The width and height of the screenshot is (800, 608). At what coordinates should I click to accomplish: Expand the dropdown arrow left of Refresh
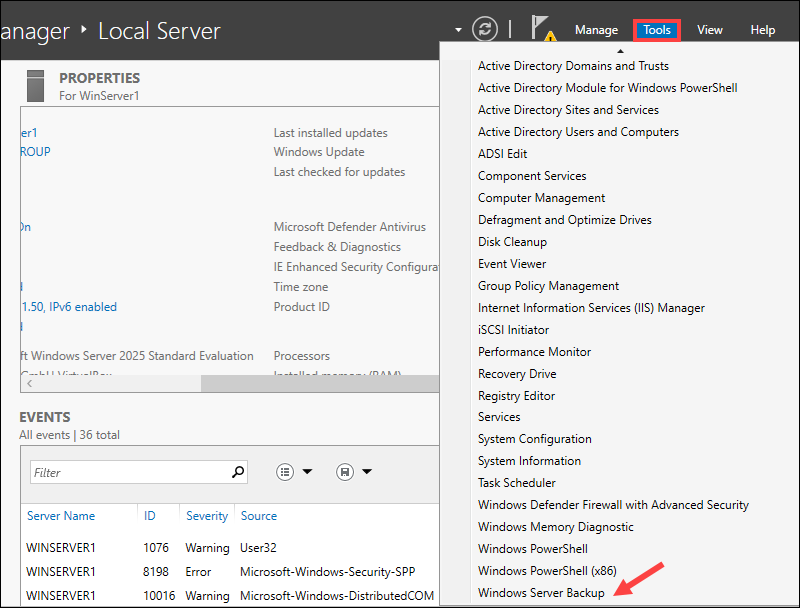click(x=458, y=30)
